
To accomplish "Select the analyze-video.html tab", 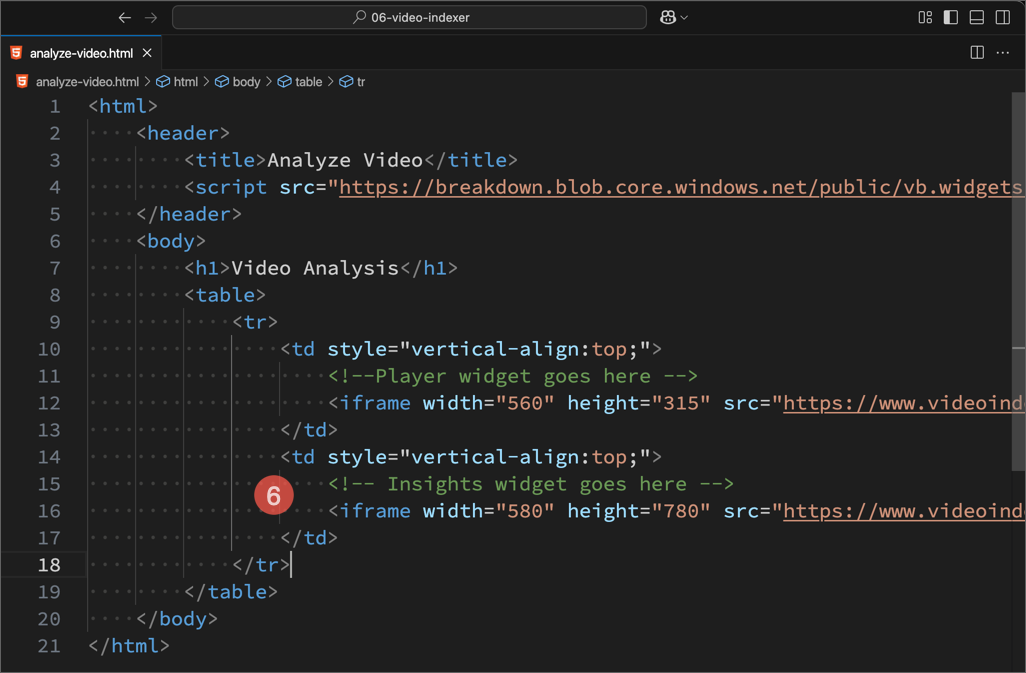I will coord(81,53).
